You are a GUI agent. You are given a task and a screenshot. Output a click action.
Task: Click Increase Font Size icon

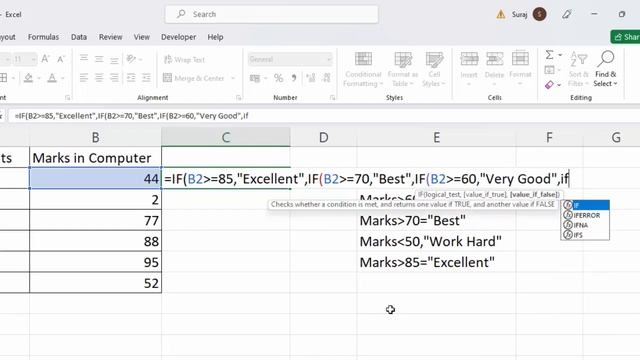[x=45, y=59]
